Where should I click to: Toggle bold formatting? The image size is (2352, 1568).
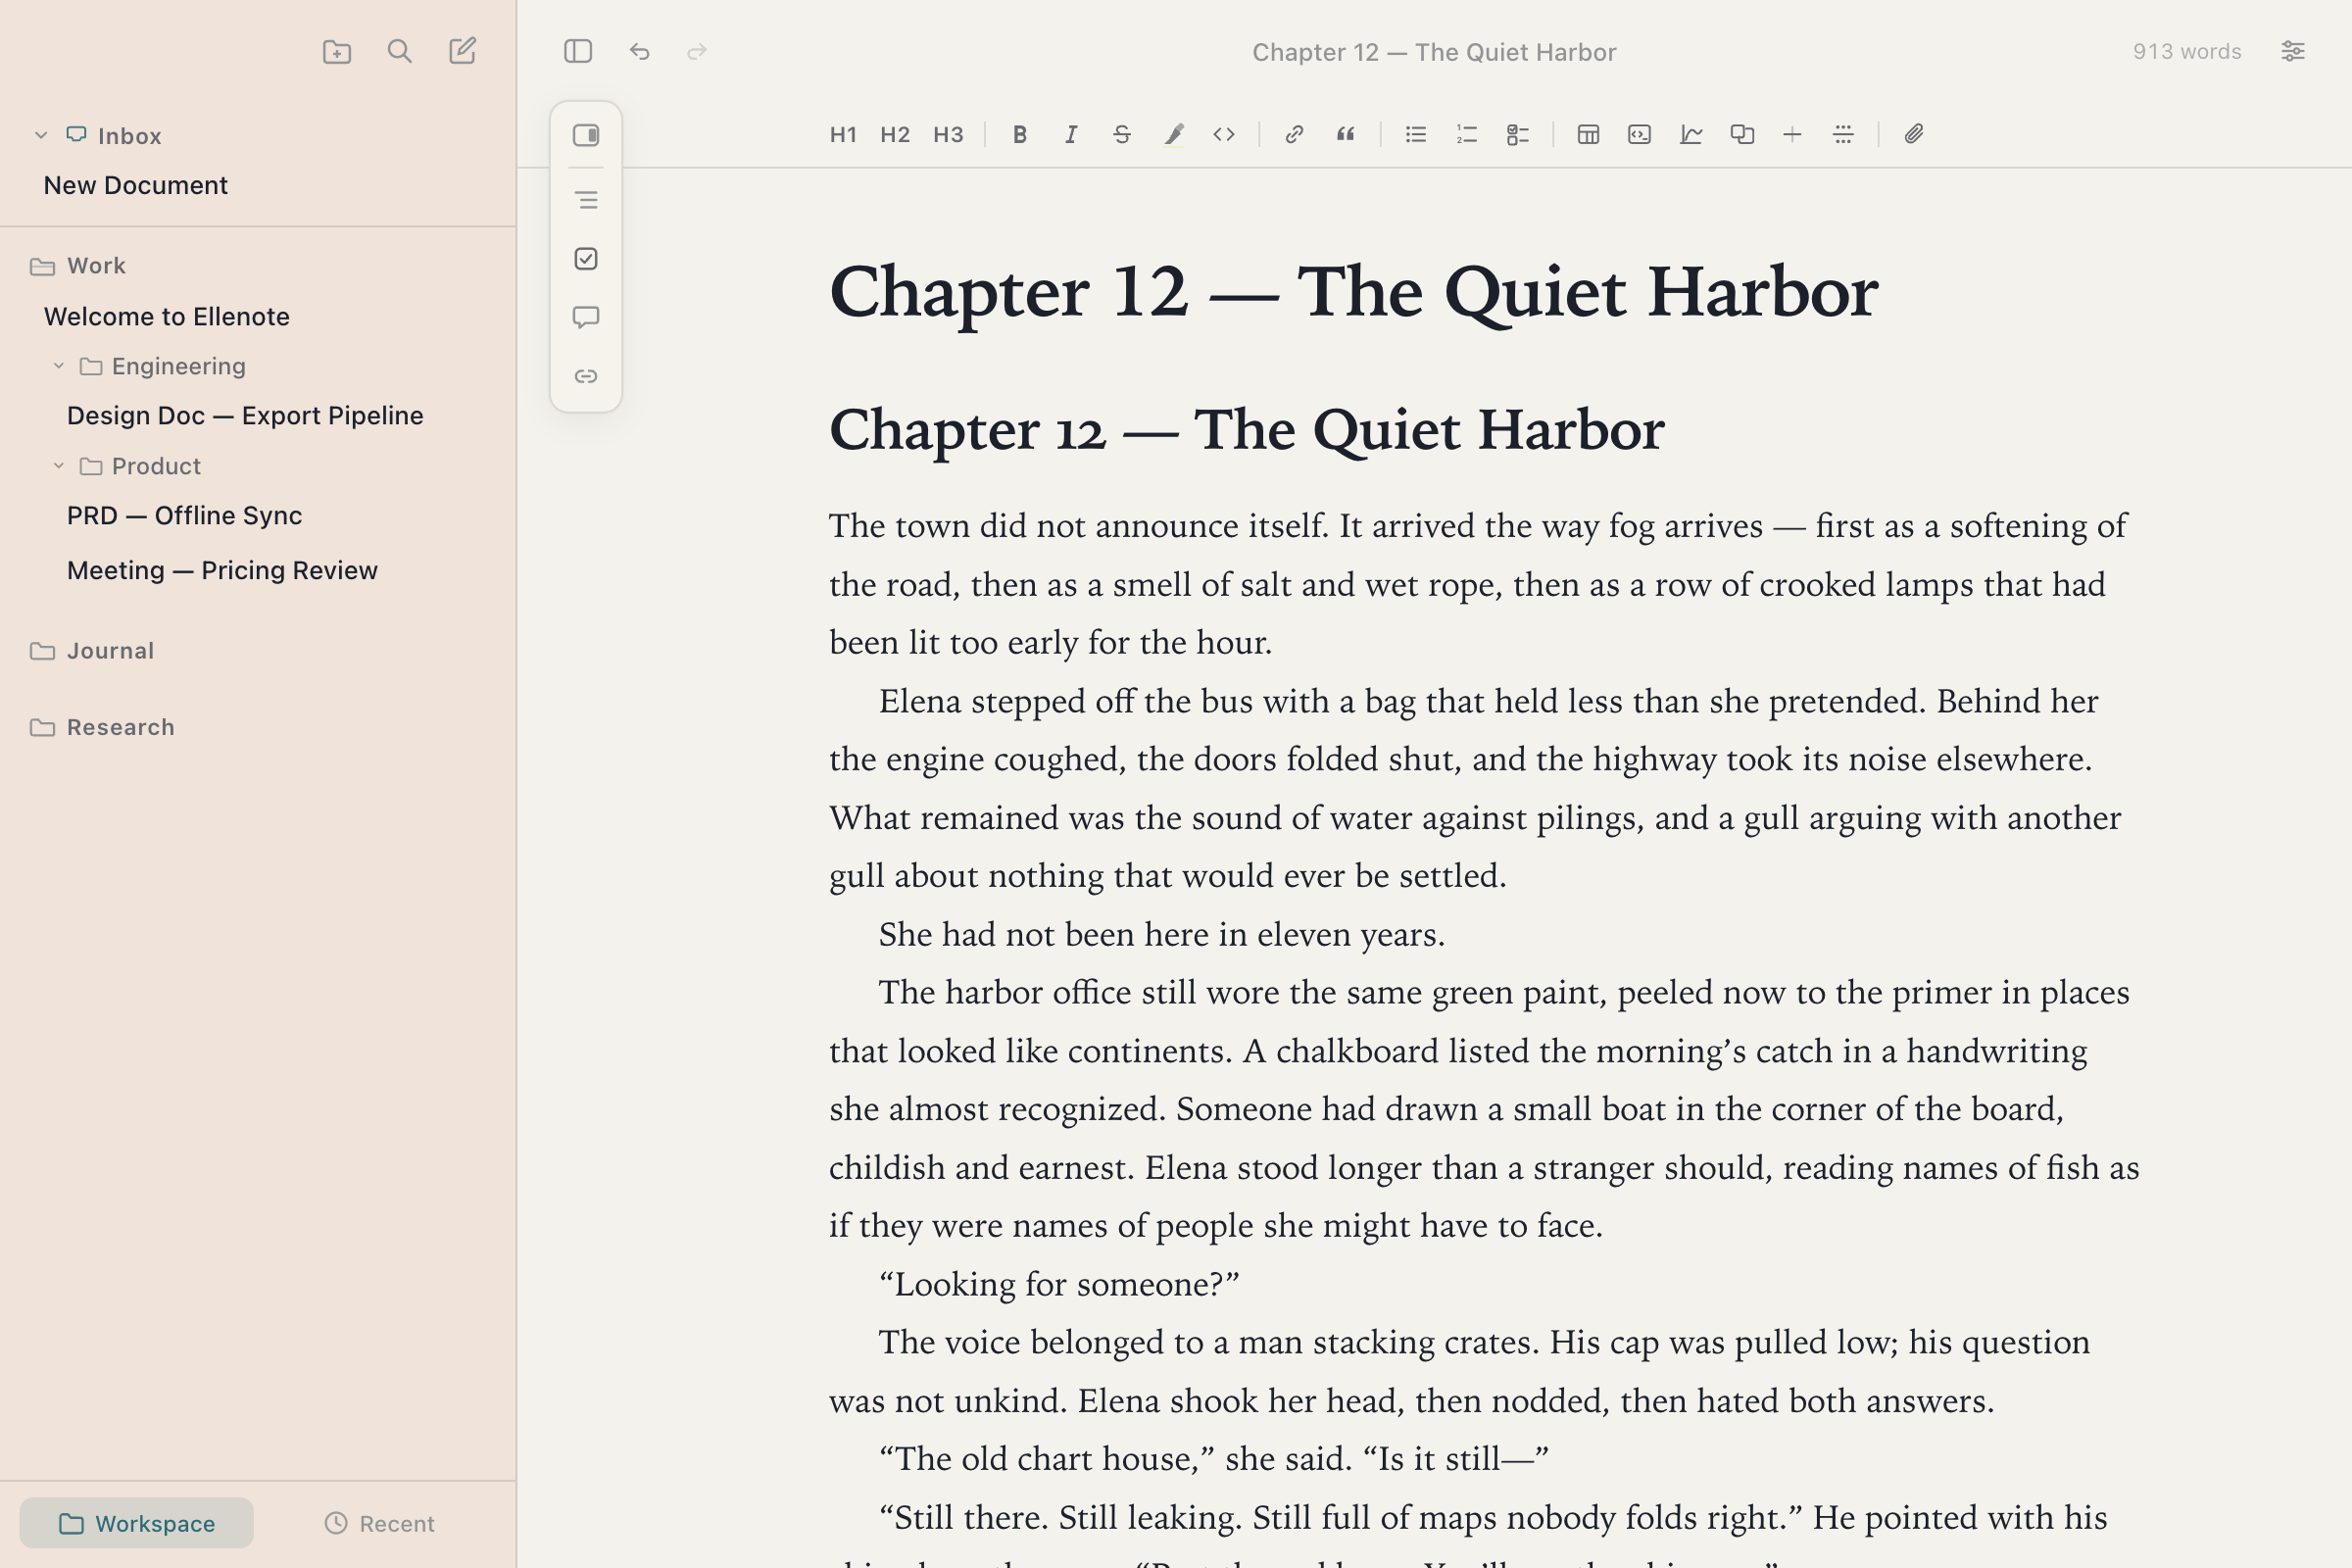1019,135
